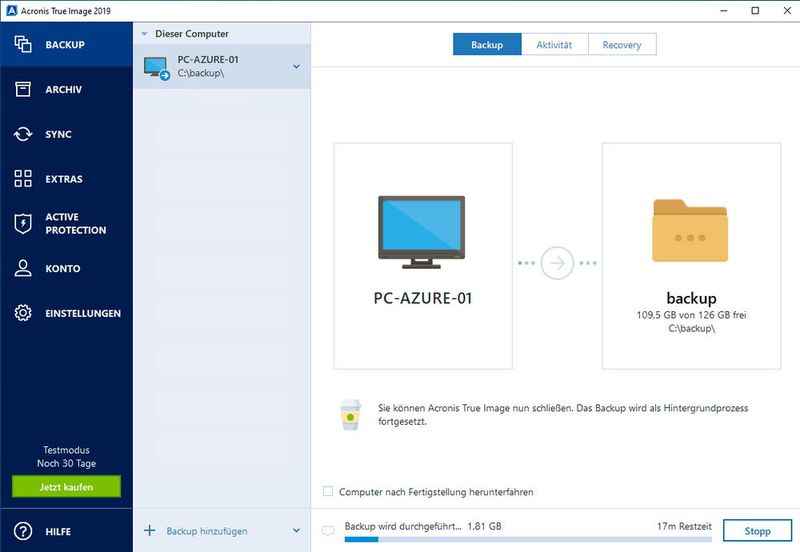The width and height of the screenshot is (800, 552).
Task: Click the circular arrow between source and destination
Action: click(557, 263)
